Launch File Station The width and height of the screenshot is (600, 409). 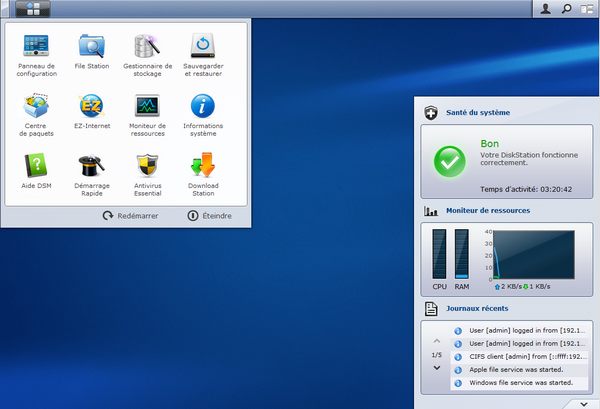point(92,51)
